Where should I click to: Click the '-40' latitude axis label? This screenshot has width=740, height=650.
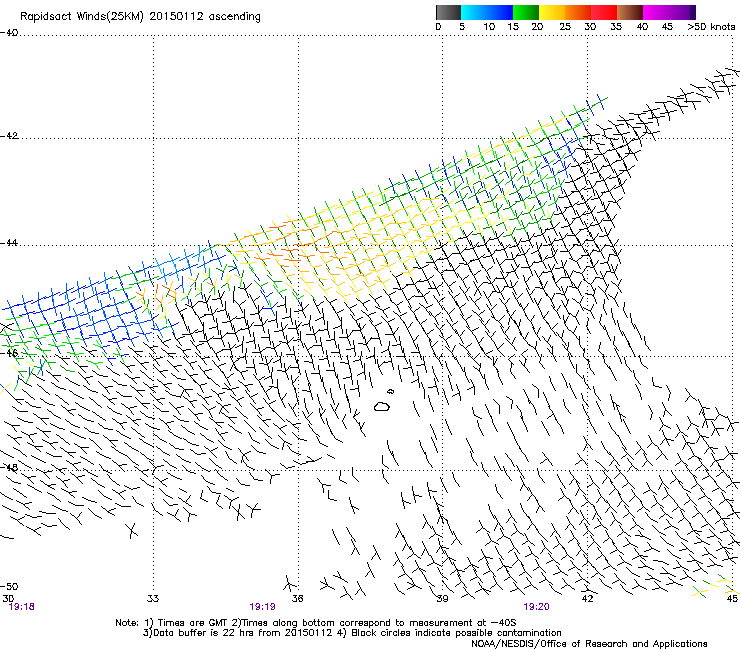point(9,32)
